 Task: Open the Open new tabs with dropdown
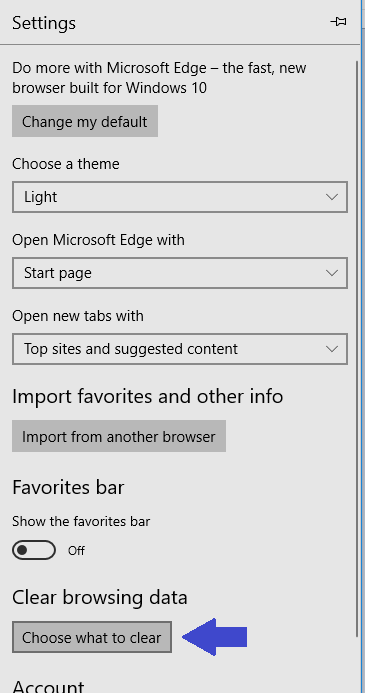point(180,349)
